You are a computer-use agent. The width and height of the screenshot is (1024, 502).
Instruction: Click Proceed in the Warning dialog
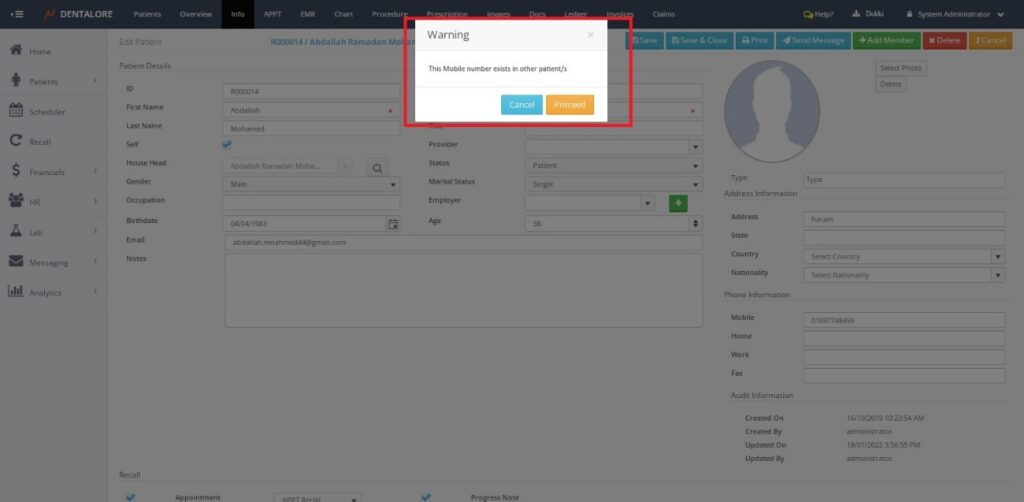point(569,105)
